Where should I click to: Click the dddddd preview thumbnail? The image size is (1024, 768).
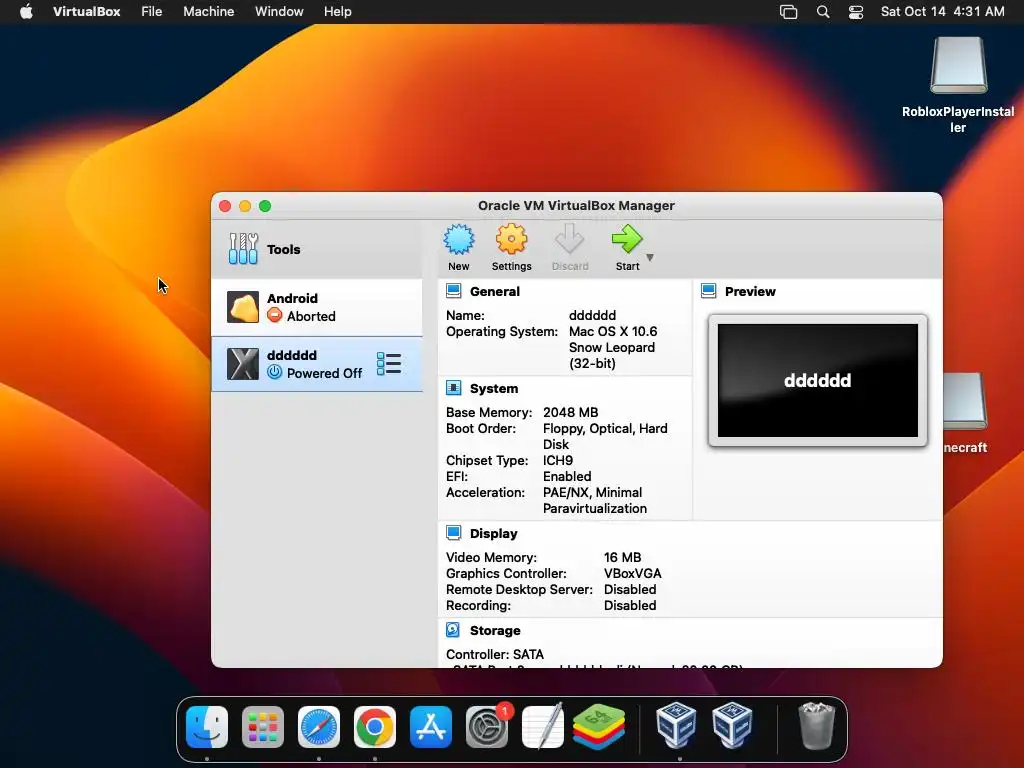(818, 381)
